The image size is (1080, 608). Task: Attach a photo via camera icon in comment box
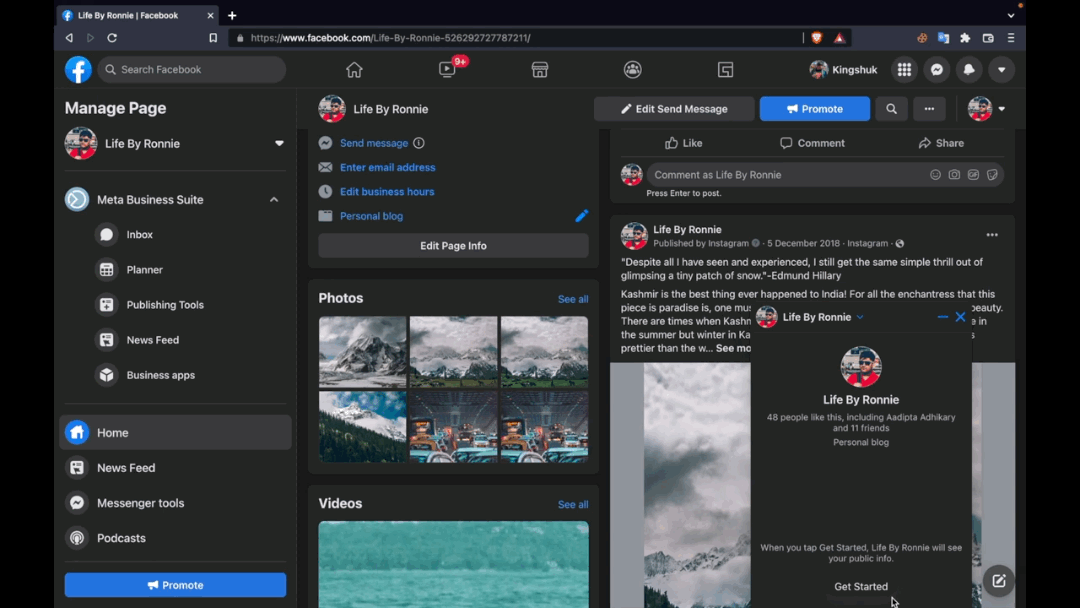(x=954, y=175)
